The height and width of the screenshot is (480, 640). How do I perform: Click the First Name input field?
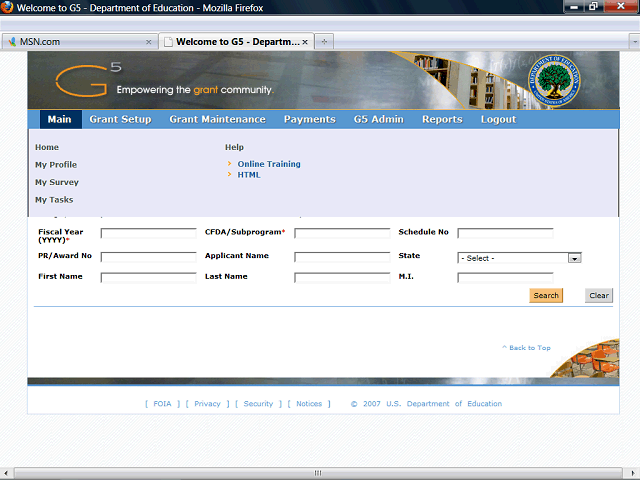(x=149, y=278)
